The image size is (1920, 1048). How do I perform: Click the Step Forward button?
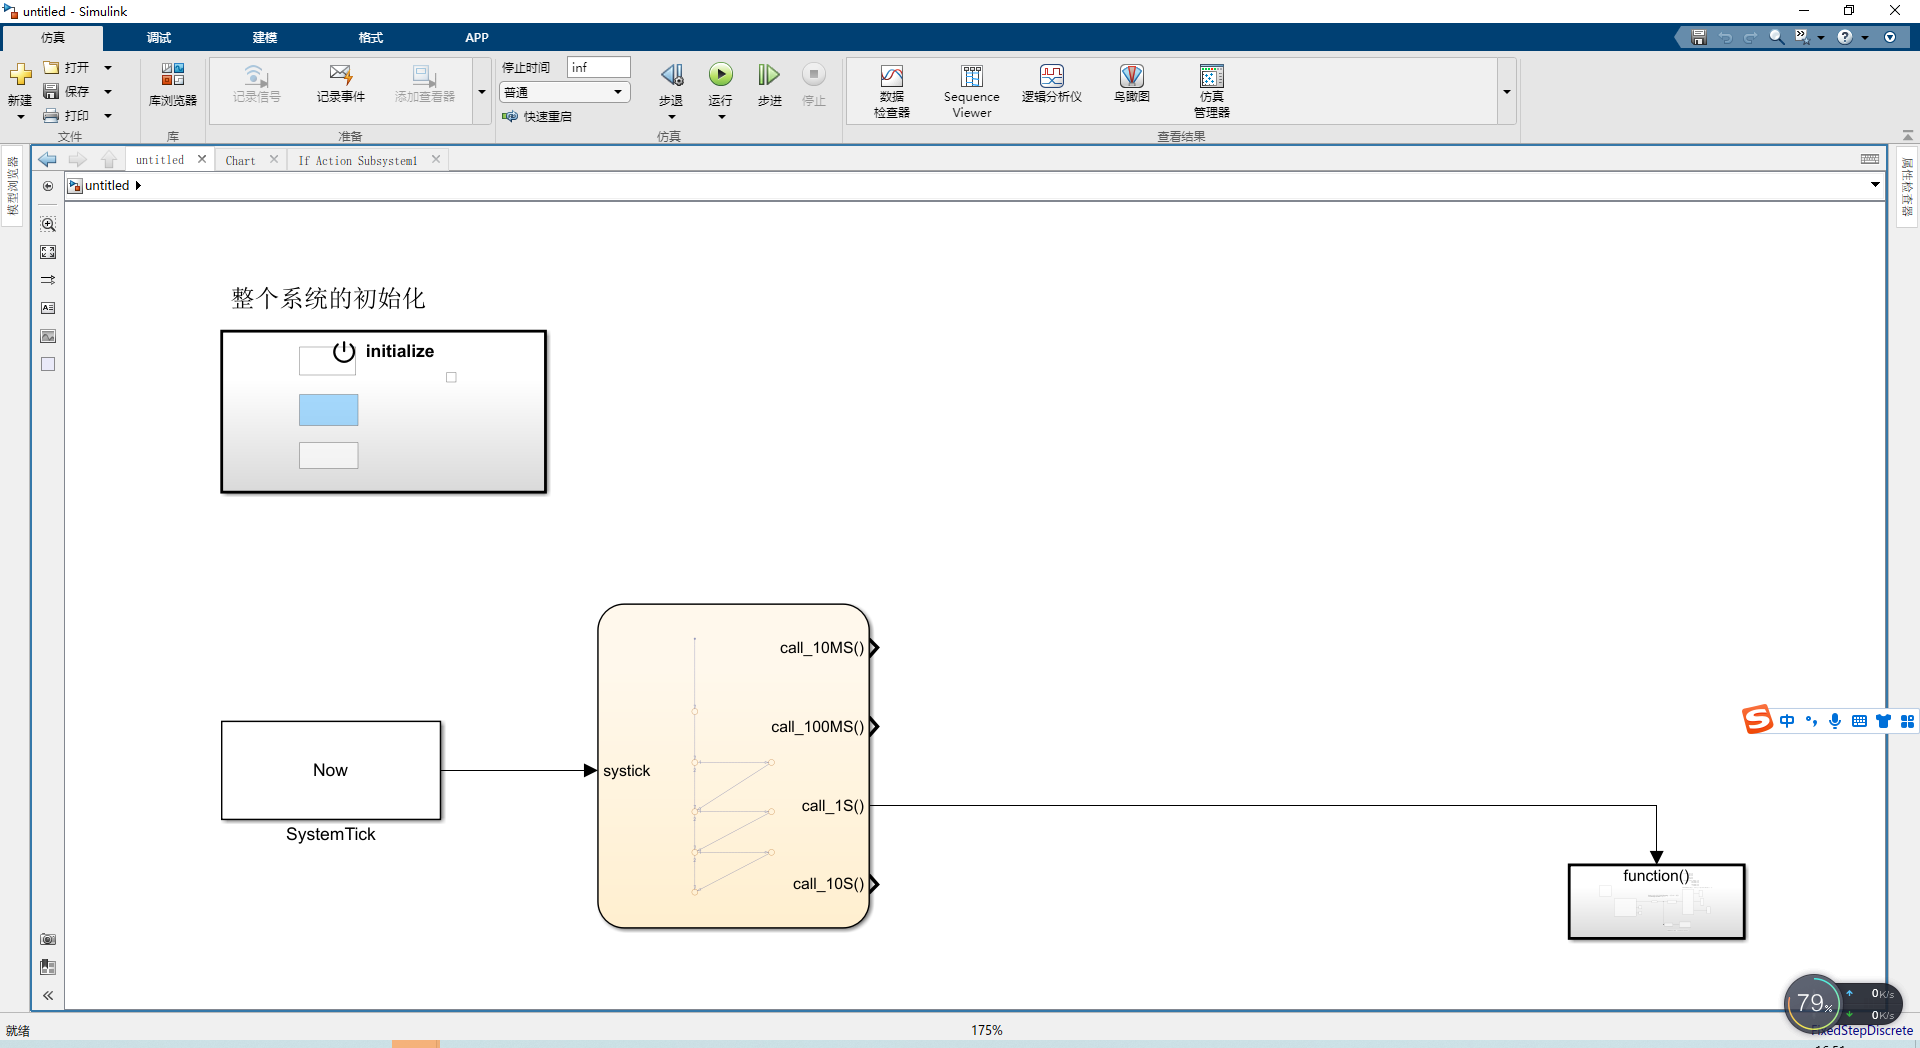click(769, 75)
